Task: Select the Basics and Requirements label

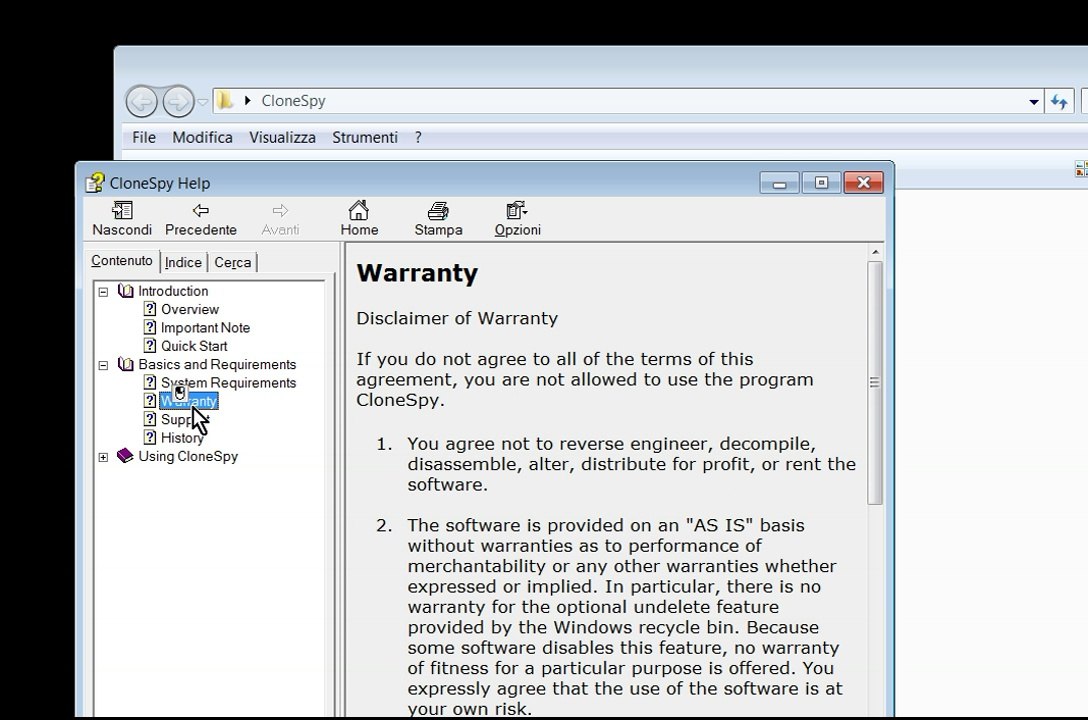Action: coord(217,365)
